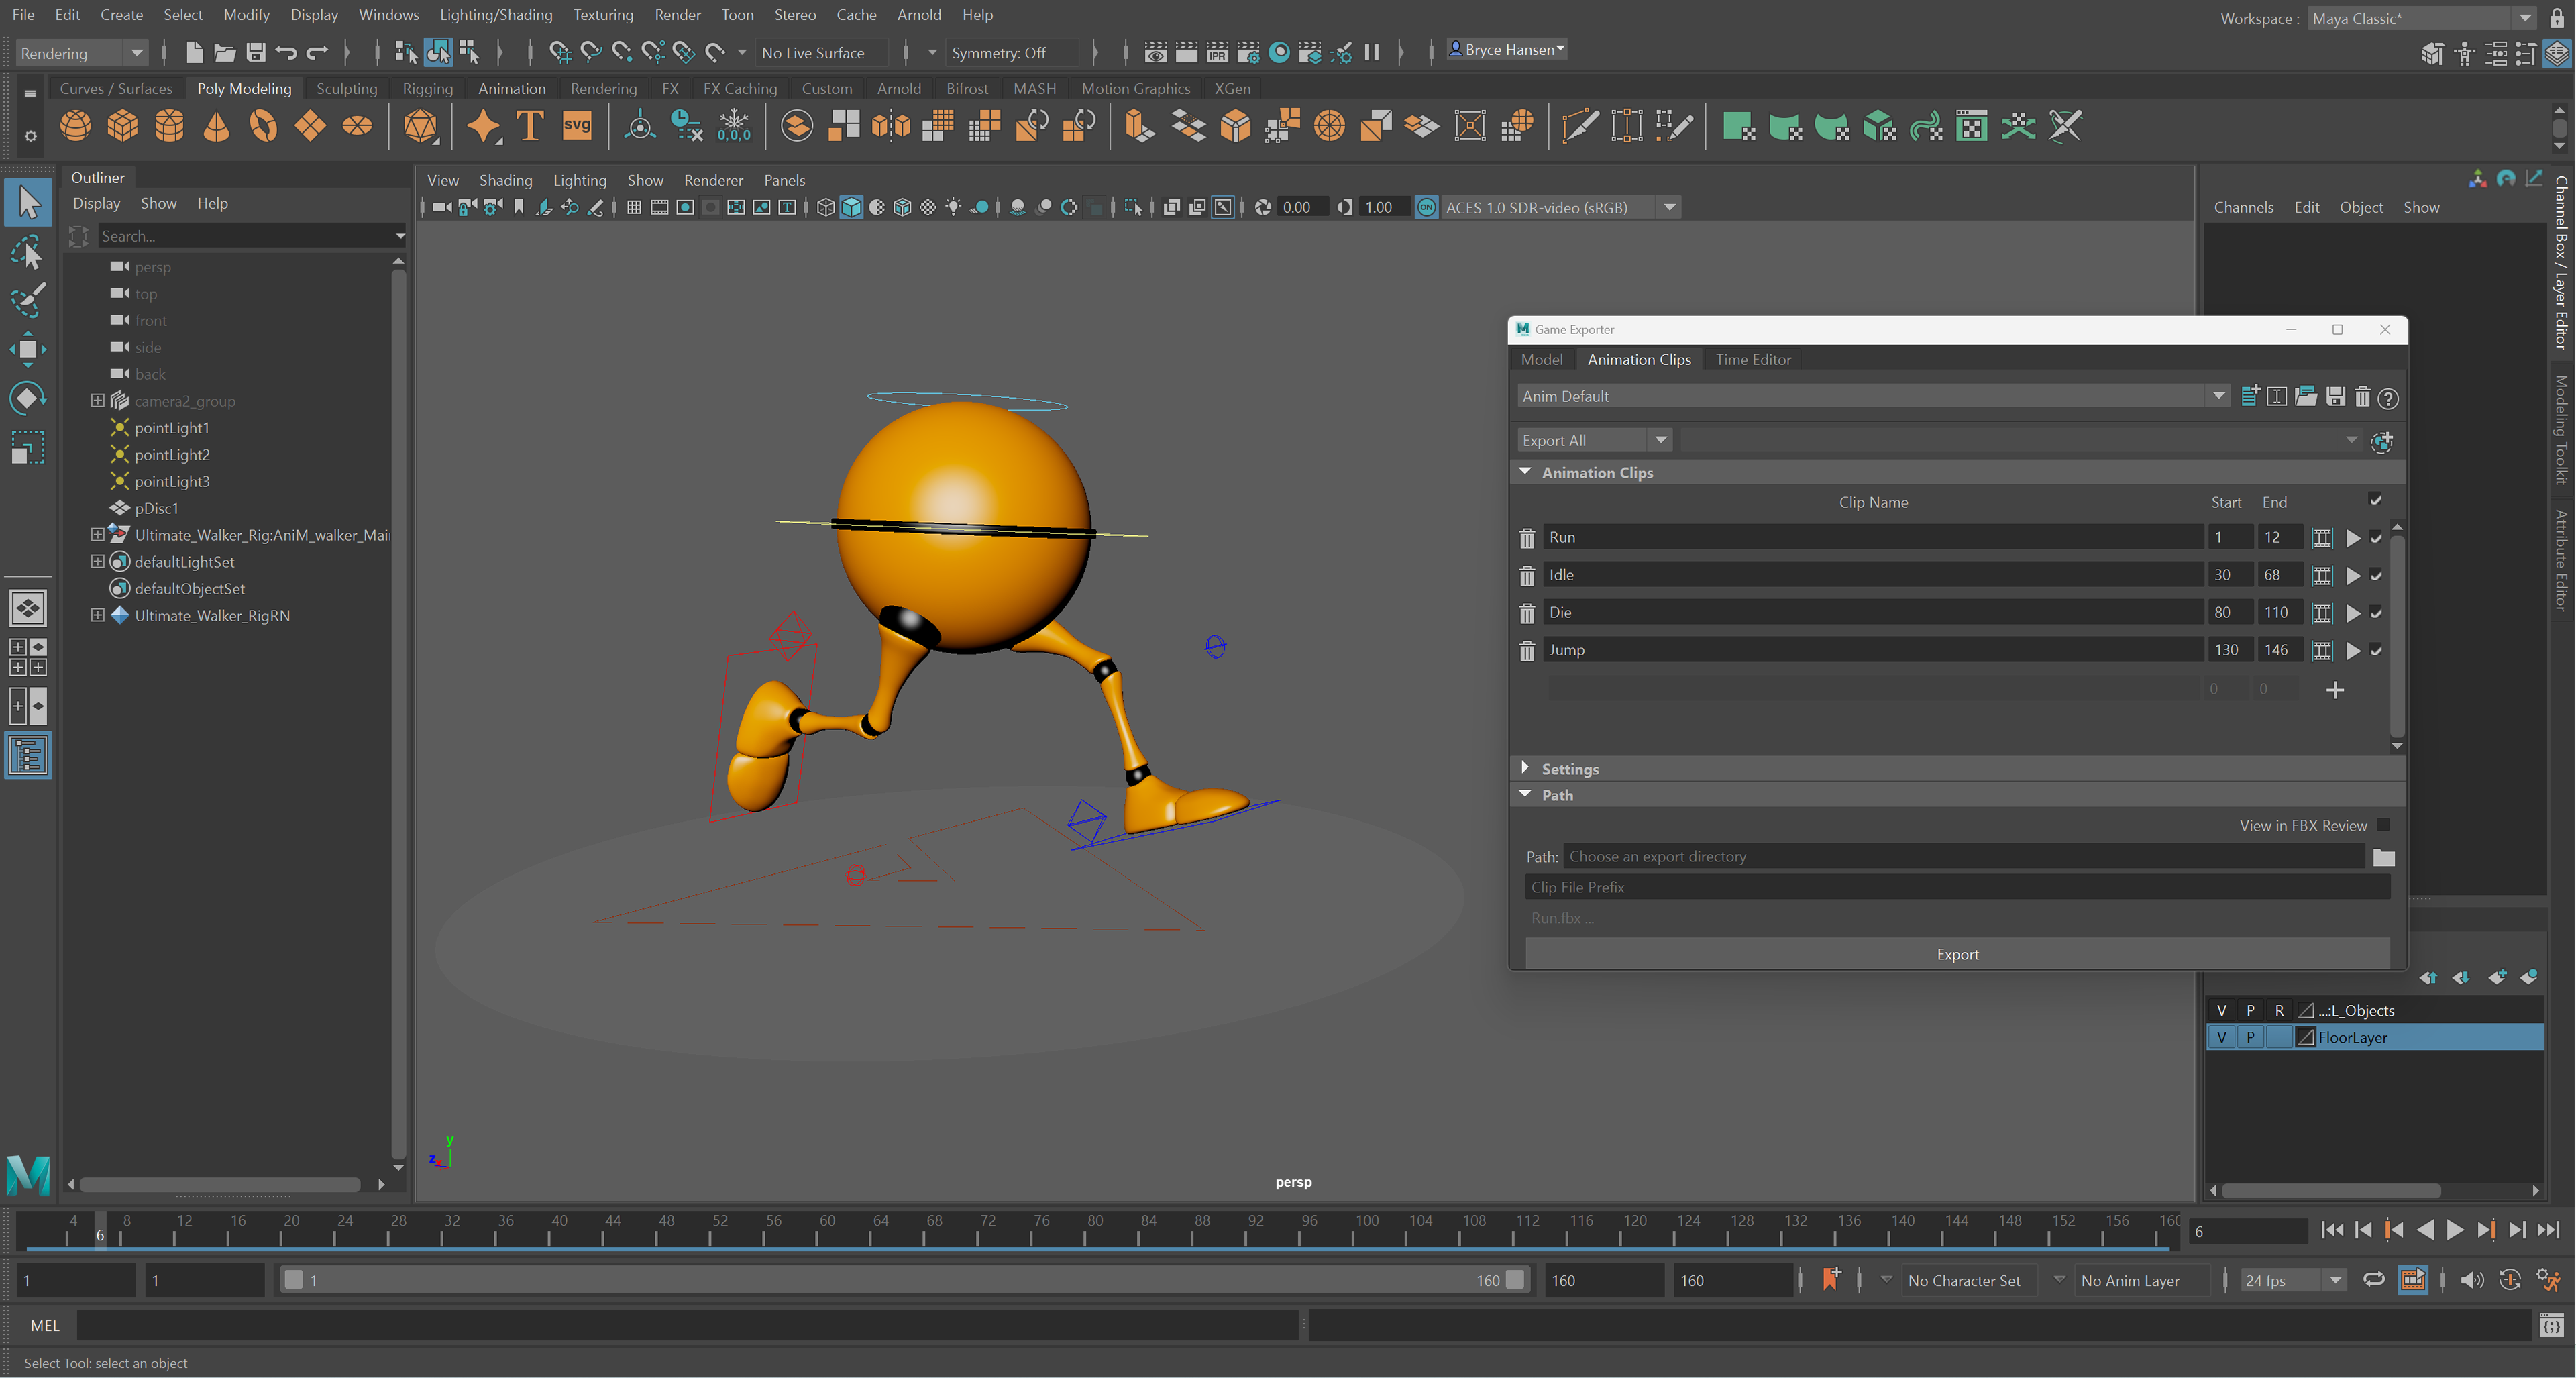The image size is (2576, 1378).
Task: Toggle FloorLayer visibility V box
Action: tap(2221, 1037)
